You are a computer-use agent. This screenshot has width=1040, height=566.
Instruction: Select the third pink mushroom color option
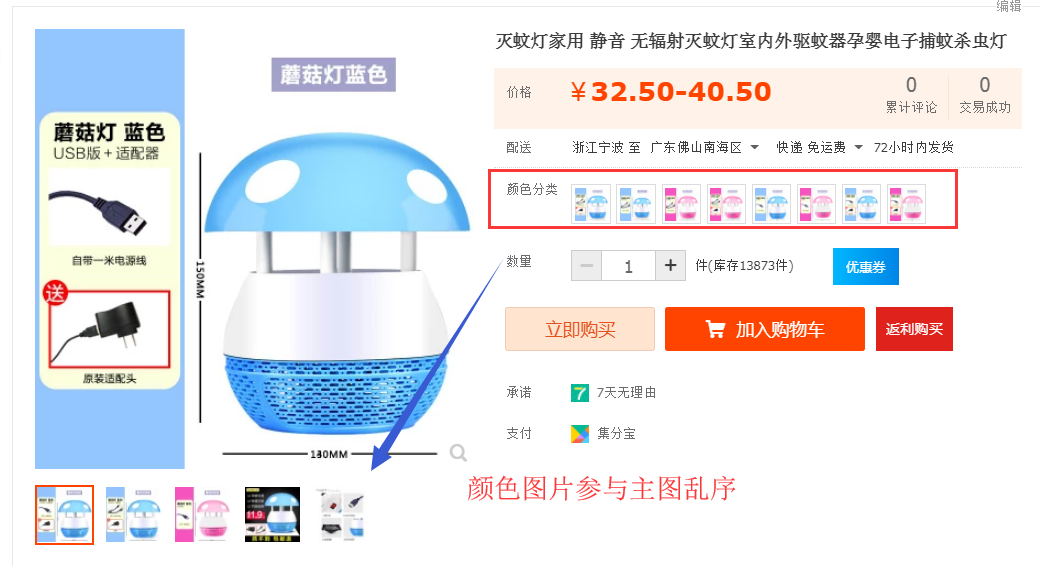681,204
